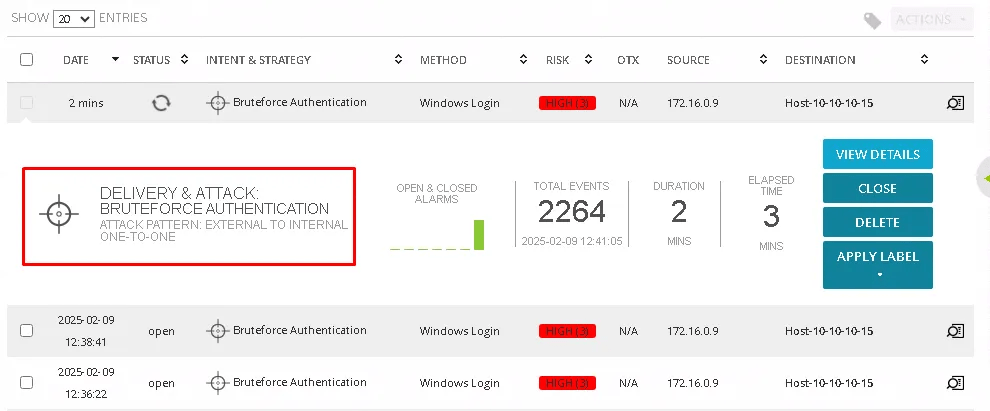Toggle the select-all checkbox in table header
This screenshot has width=990, height=411.
(27, 60)
